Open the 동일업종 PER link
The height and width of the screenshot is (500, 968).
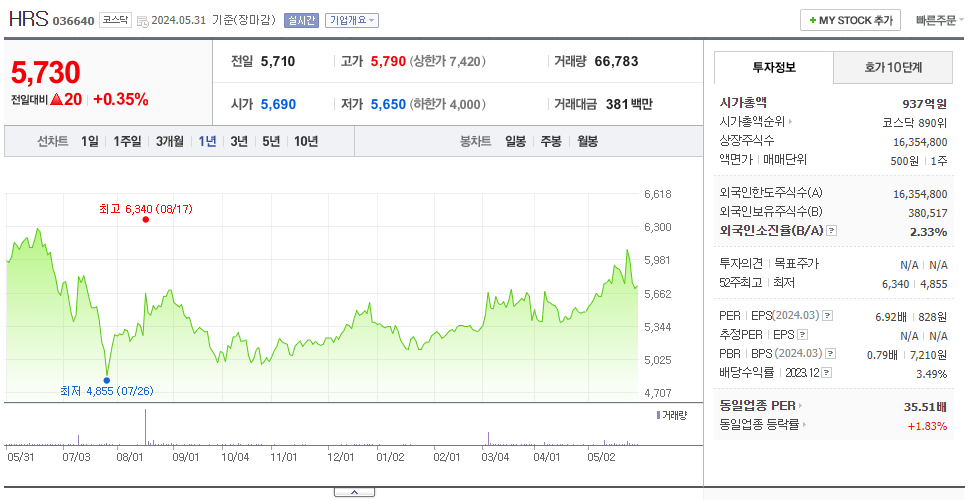coord(761,406)
